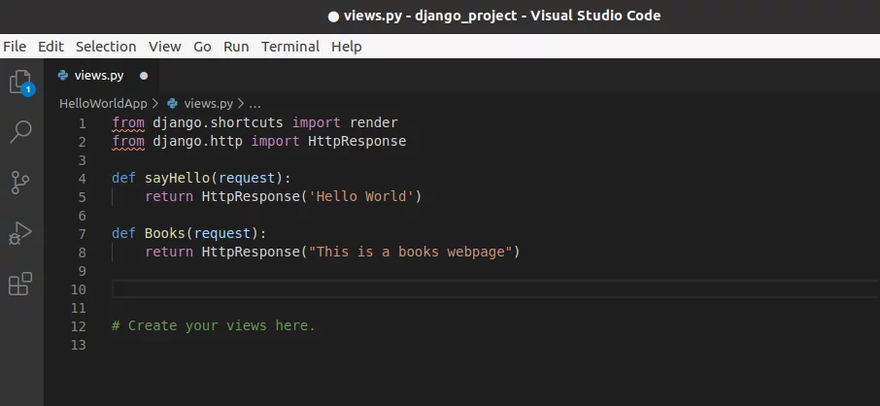Expand the breadcrumb ellipsis symbol list
Image resolution: width=880 pixels, height=406 pixels.
coord(254,103)
